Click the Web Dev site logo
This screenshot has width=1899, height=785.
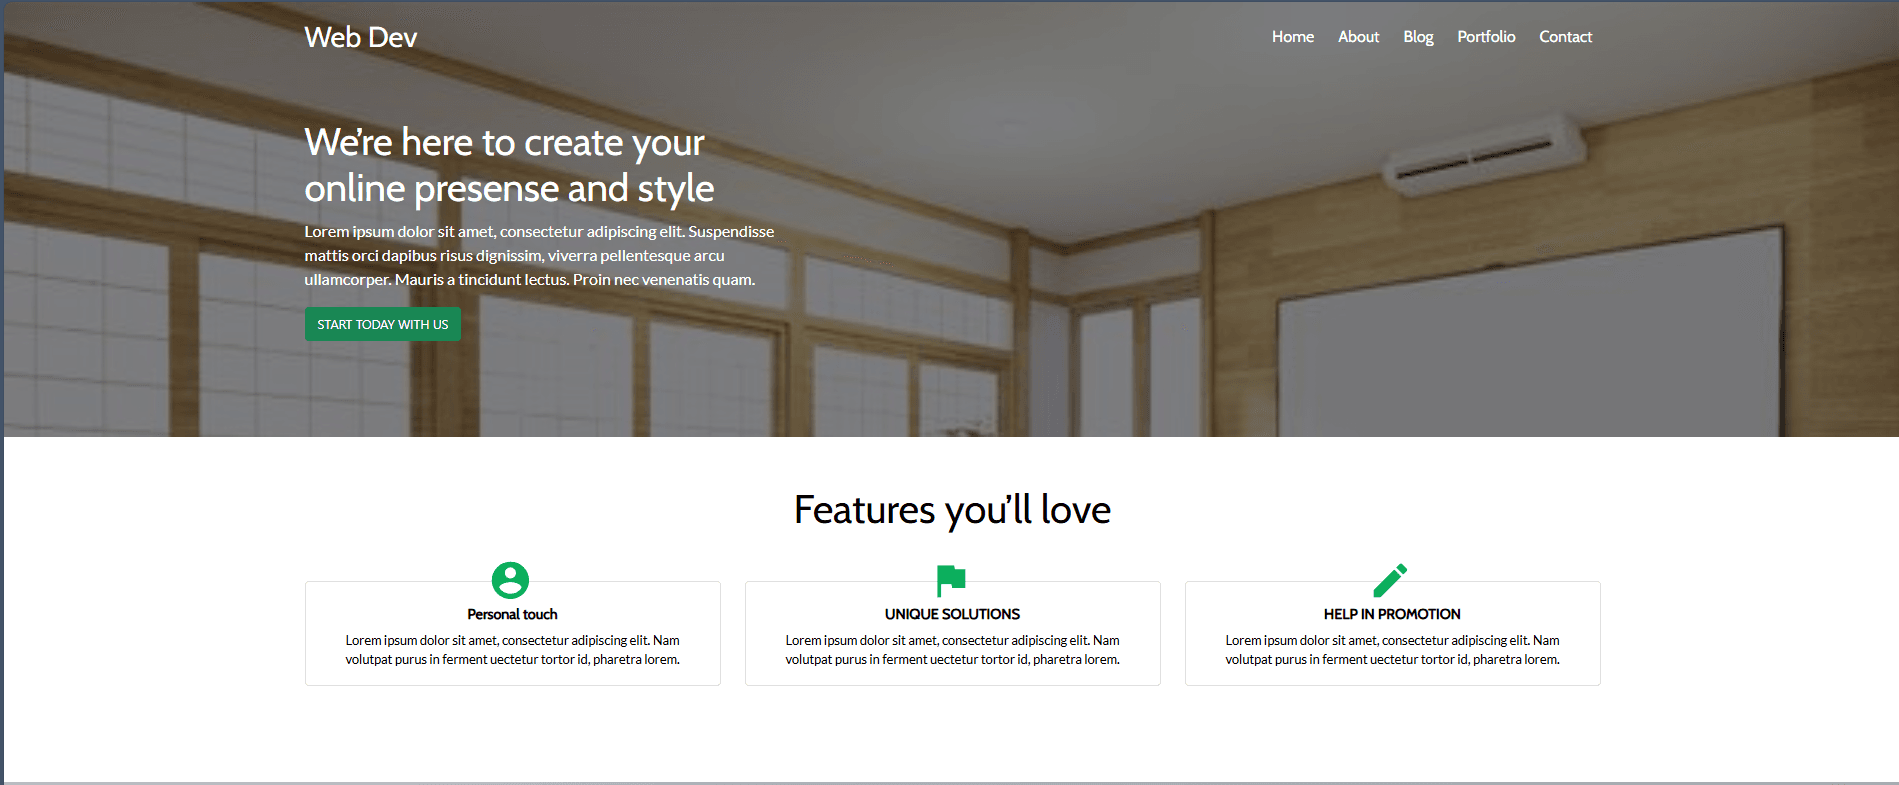pos(360,37)
